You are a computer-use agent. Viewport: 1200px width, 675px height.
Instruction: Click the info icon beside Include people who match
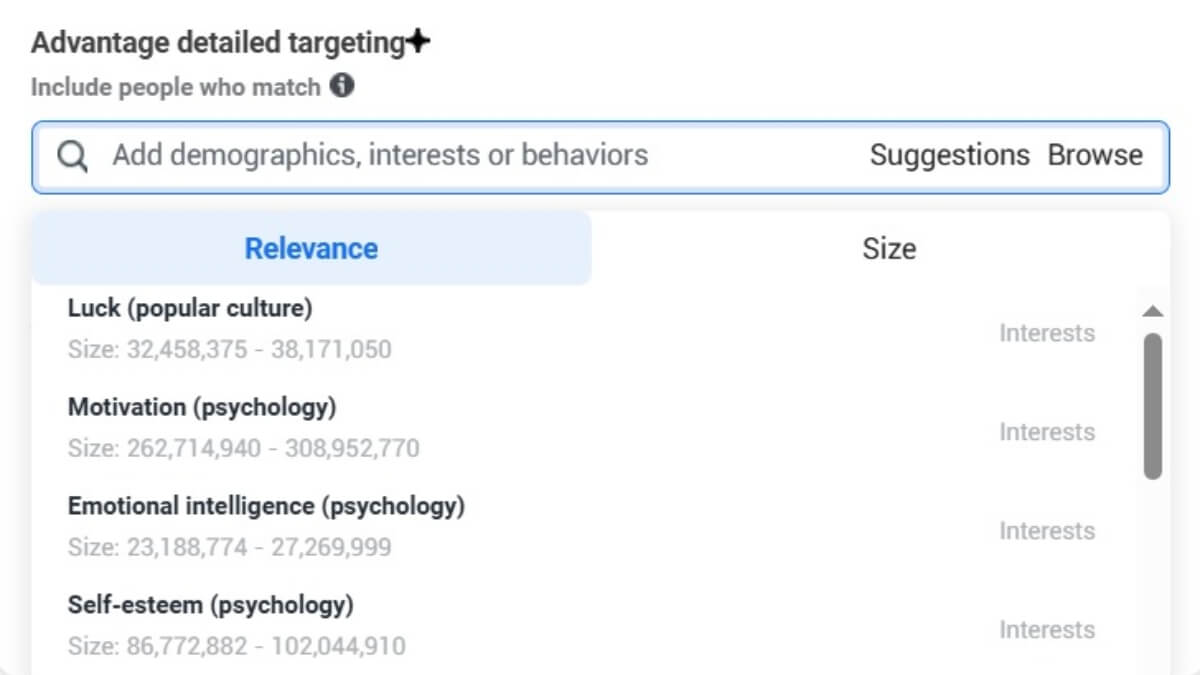[342, 87]
